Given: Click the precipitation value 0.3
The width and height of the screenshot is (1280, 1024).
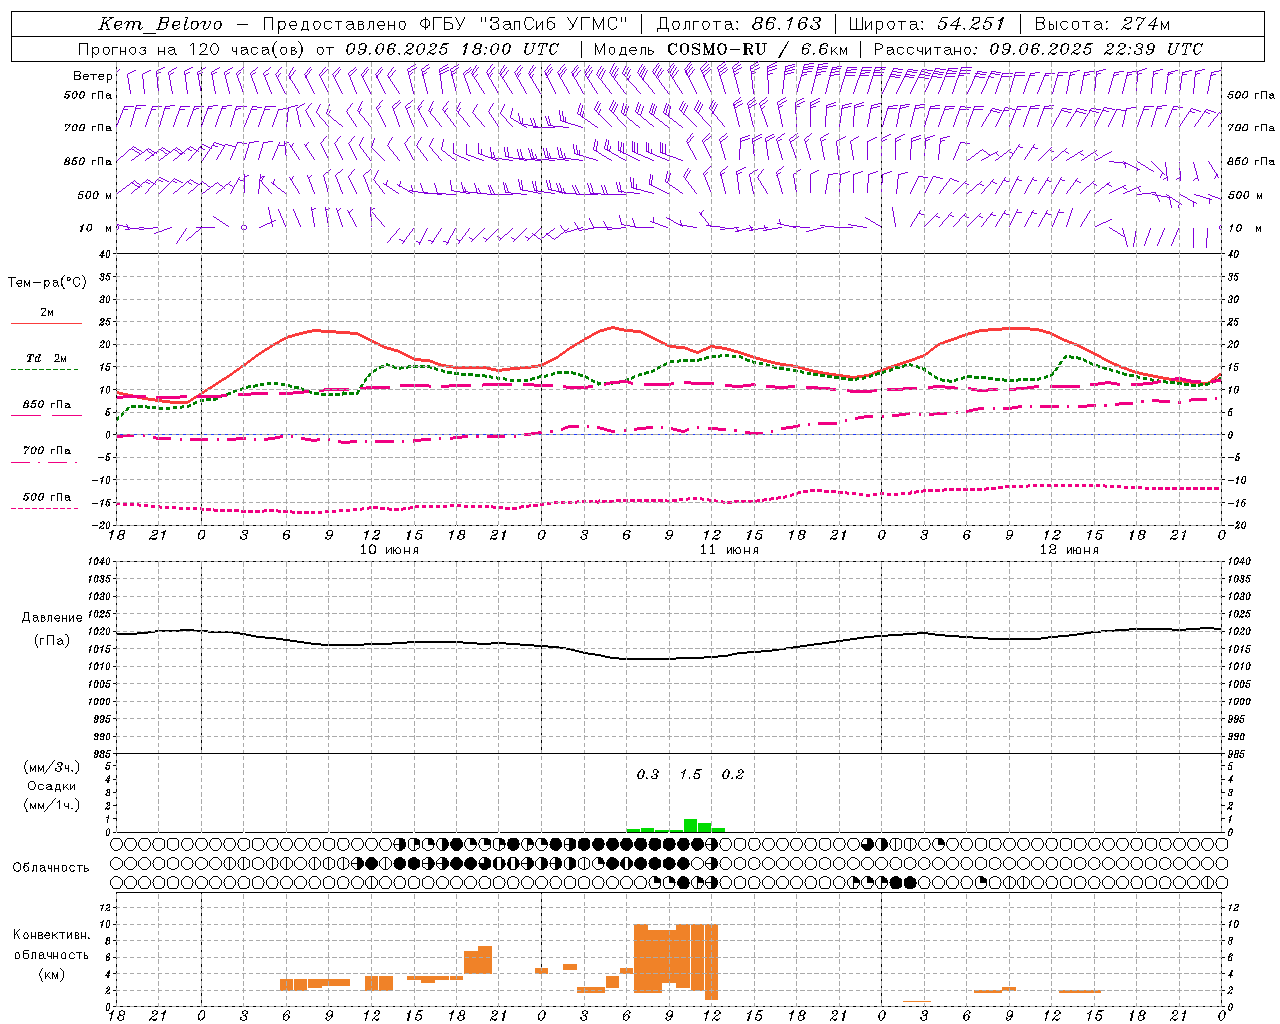Looking at the screenshot, I should coord(648,775).
